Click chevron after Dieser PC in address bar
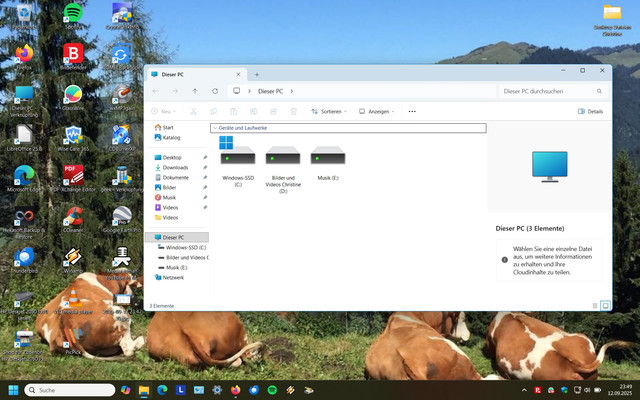 [291, 91]
